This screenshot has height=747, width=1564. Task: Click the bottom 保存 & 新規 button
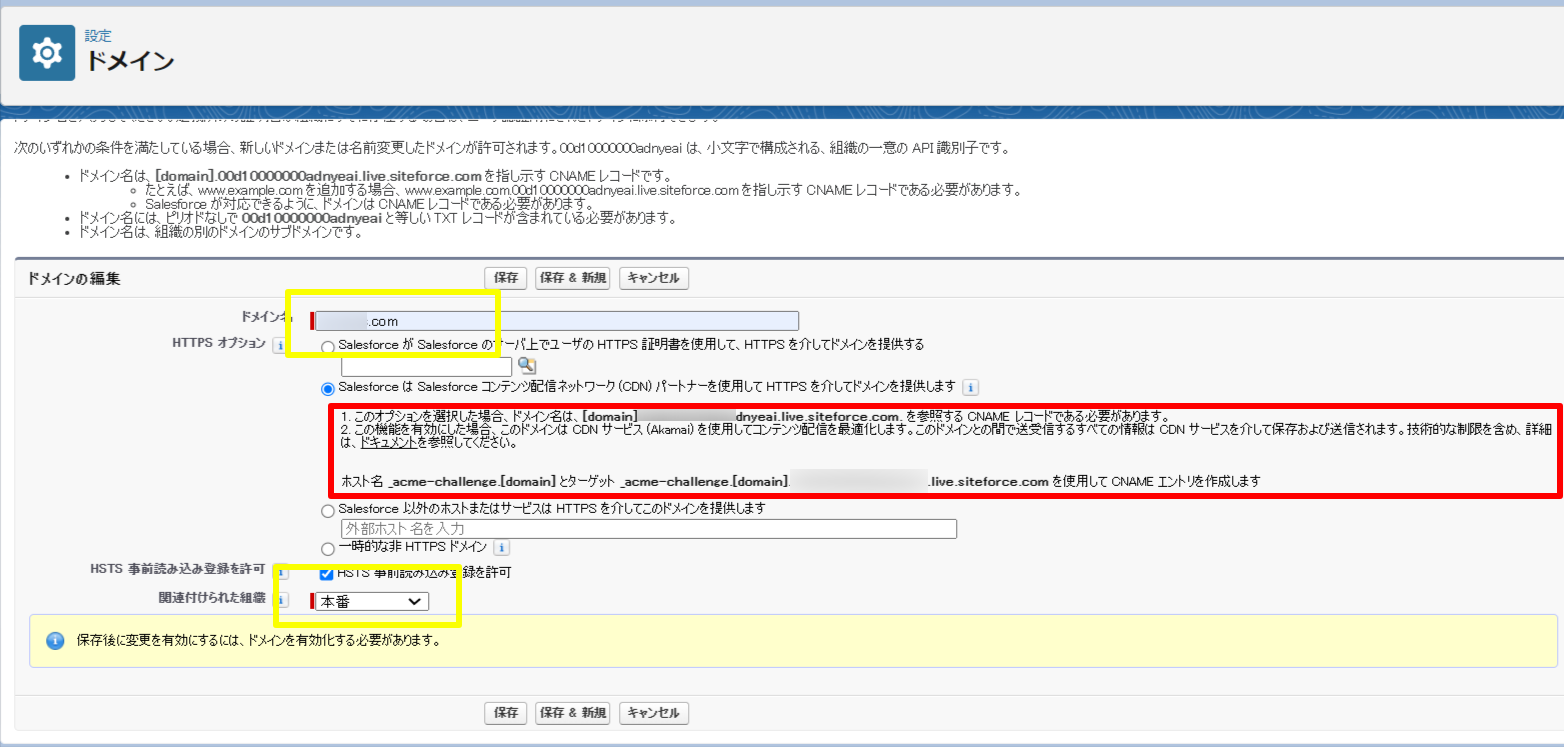tap(573, 713)
